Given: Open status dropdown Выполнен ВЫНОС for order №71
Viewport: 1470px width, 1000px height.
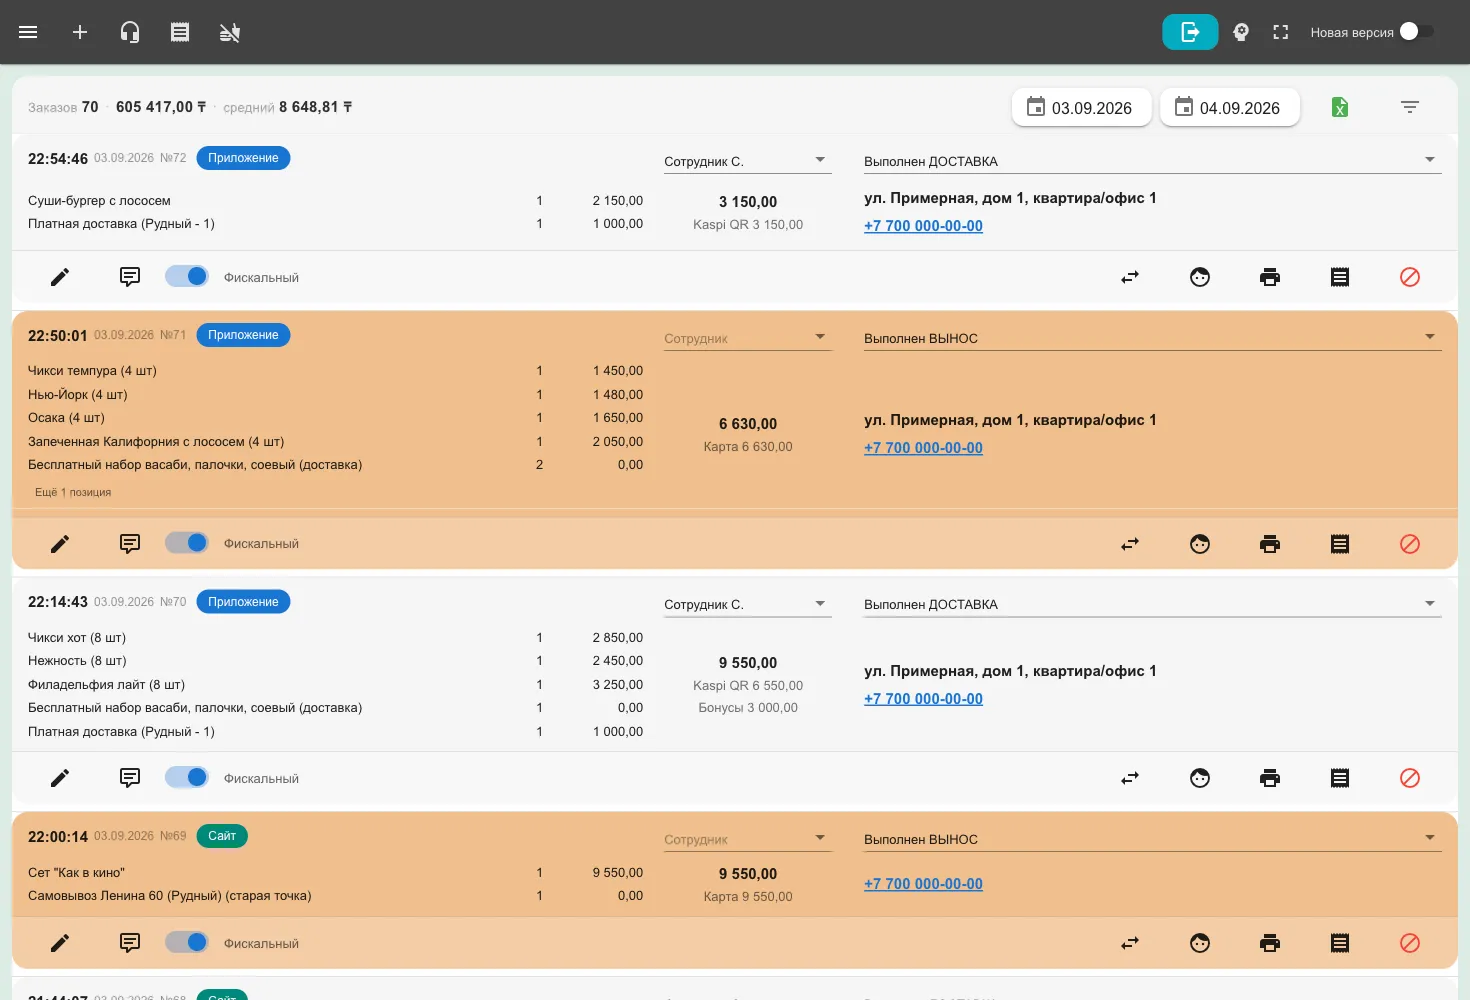Looking at the screenshot, I should click(1153, 338).
